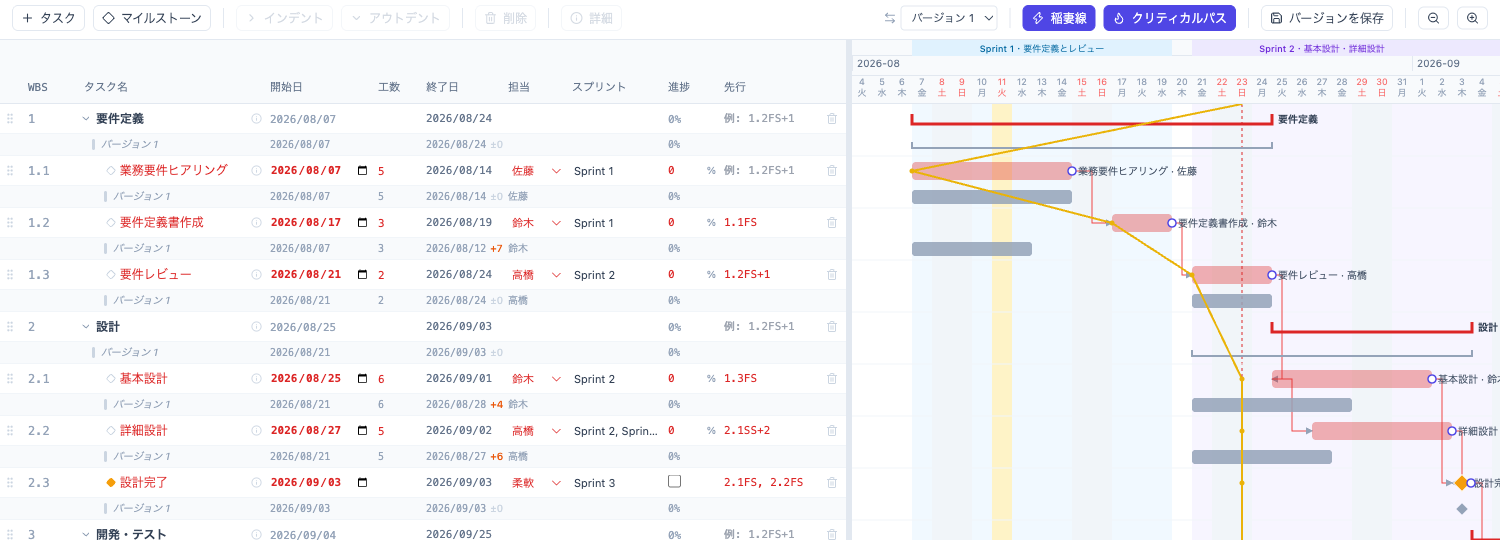Grab the drag handle of row 2.3
The height and width of the screenshot is (540, 1500).
click(x=10, y=483)
